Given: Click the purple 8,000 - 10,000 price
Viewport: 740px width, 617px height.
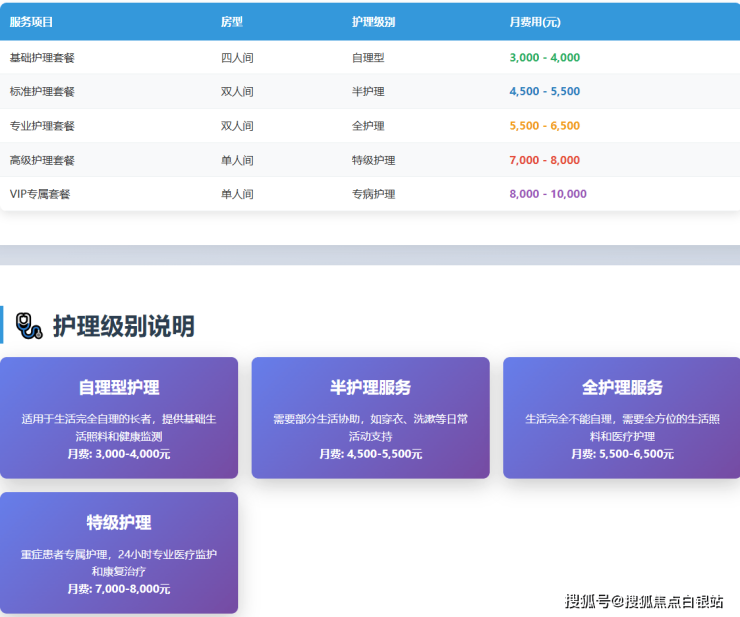Looking at the screenshot, I should click(548, 194).
